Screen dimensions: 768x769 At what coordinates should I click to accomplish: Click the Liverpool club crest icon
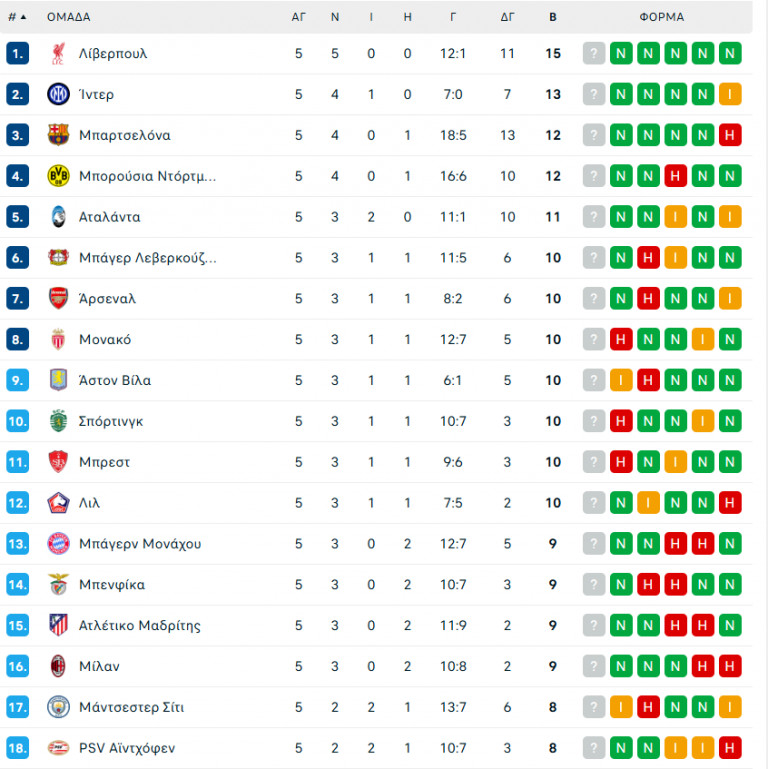tap(58, 54)
